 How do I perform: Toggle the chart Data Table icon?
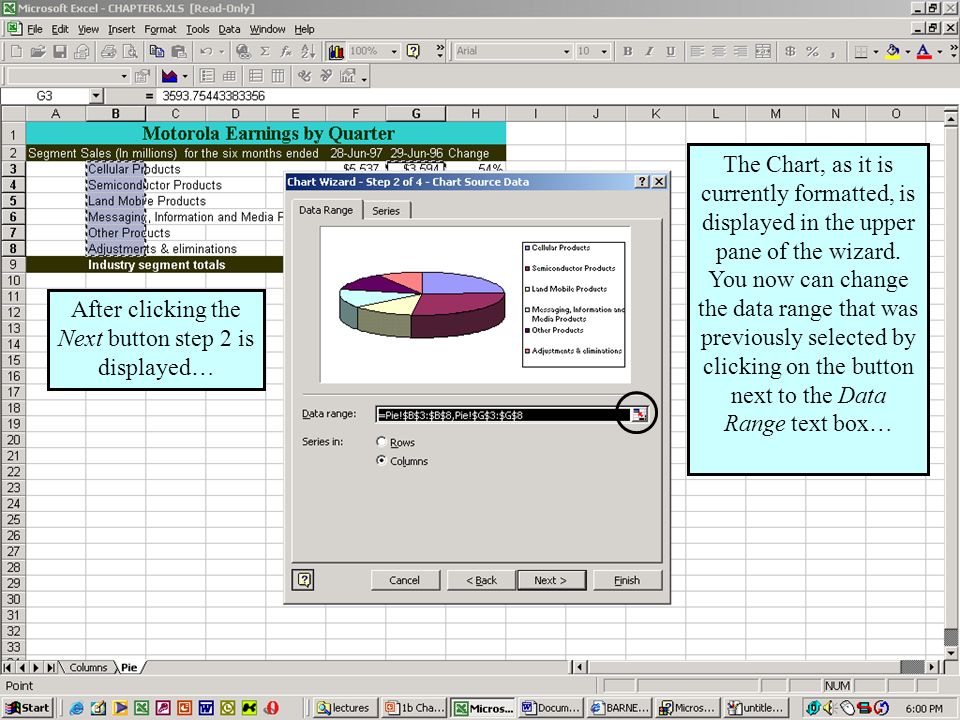tap(229, 77)
